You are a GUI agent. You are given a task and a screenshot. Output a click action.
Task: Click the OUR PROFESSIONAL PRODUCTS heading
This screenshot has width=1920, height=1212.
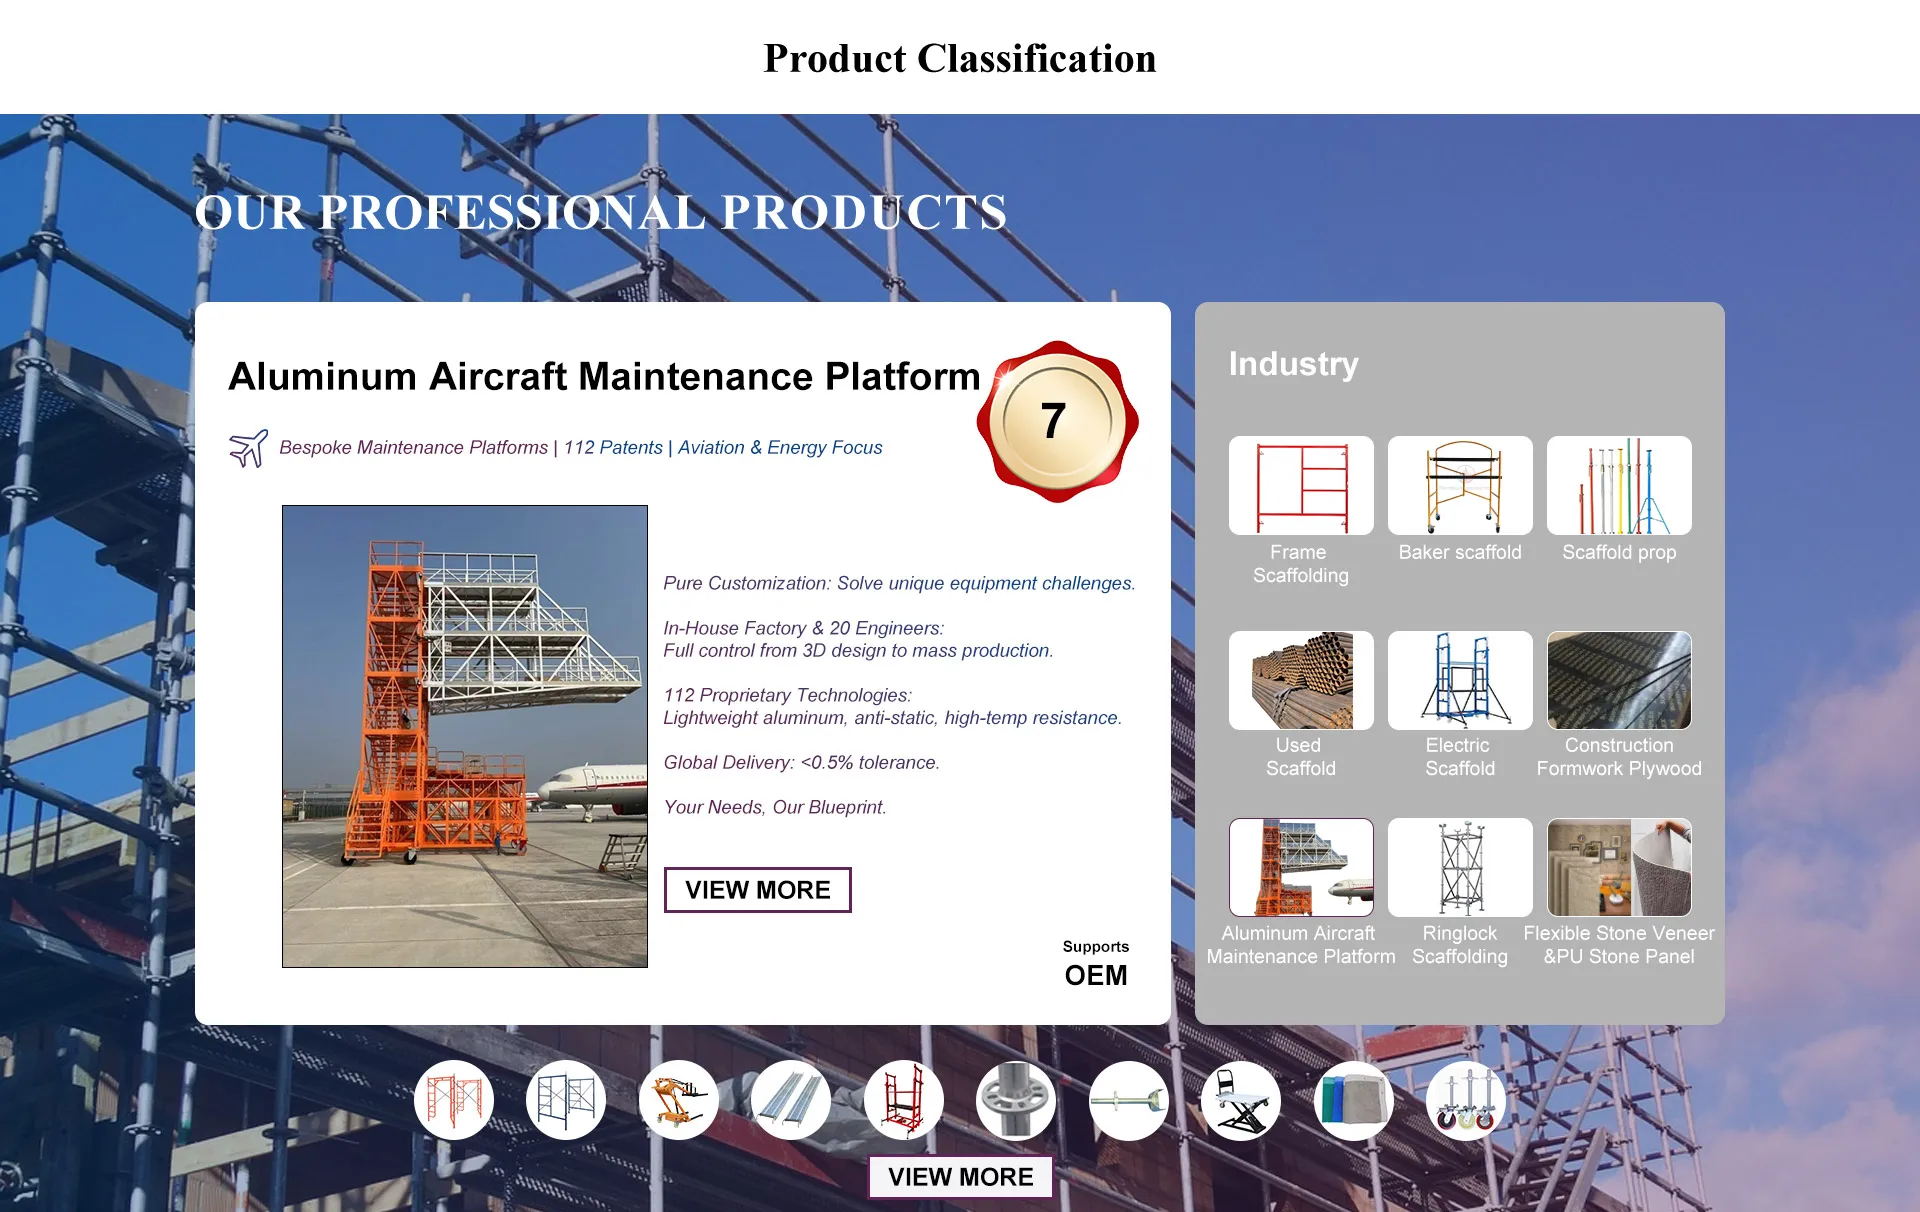click(x=601, y=213)
